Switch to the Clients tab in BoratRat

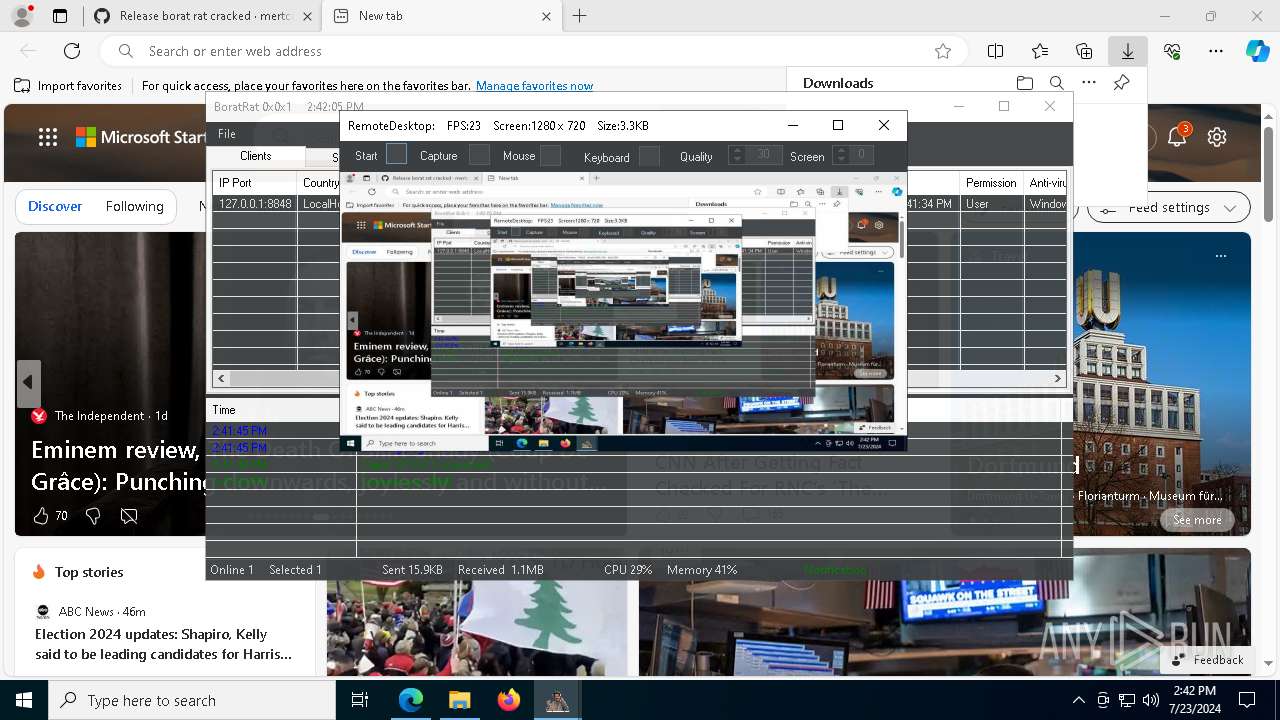[x=256, y=156]
